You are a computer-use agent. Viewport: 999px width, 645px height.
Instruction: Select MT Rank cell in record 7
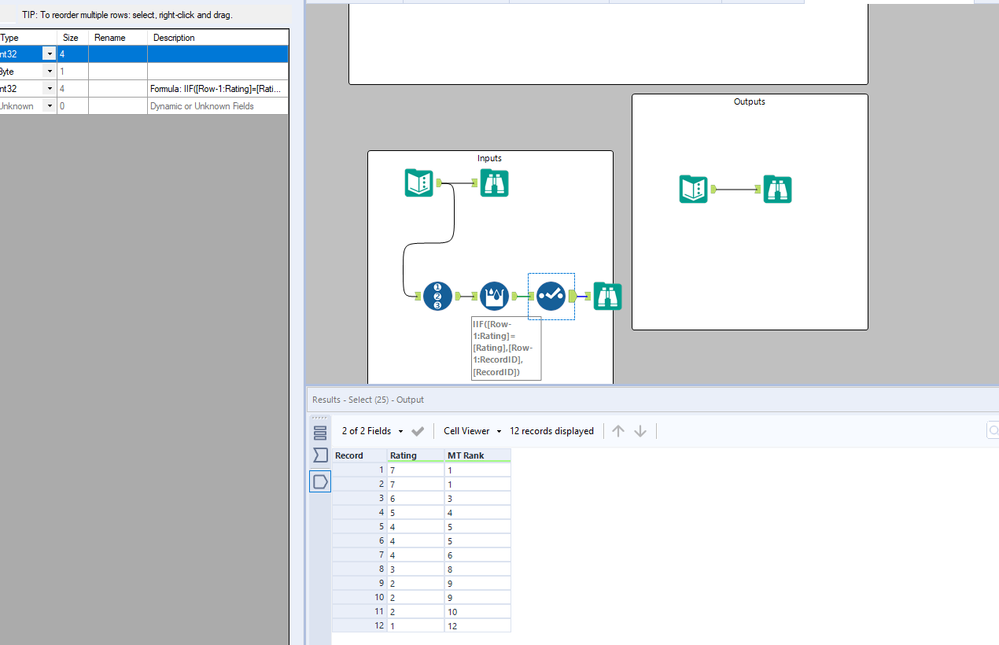pos(477,555)
